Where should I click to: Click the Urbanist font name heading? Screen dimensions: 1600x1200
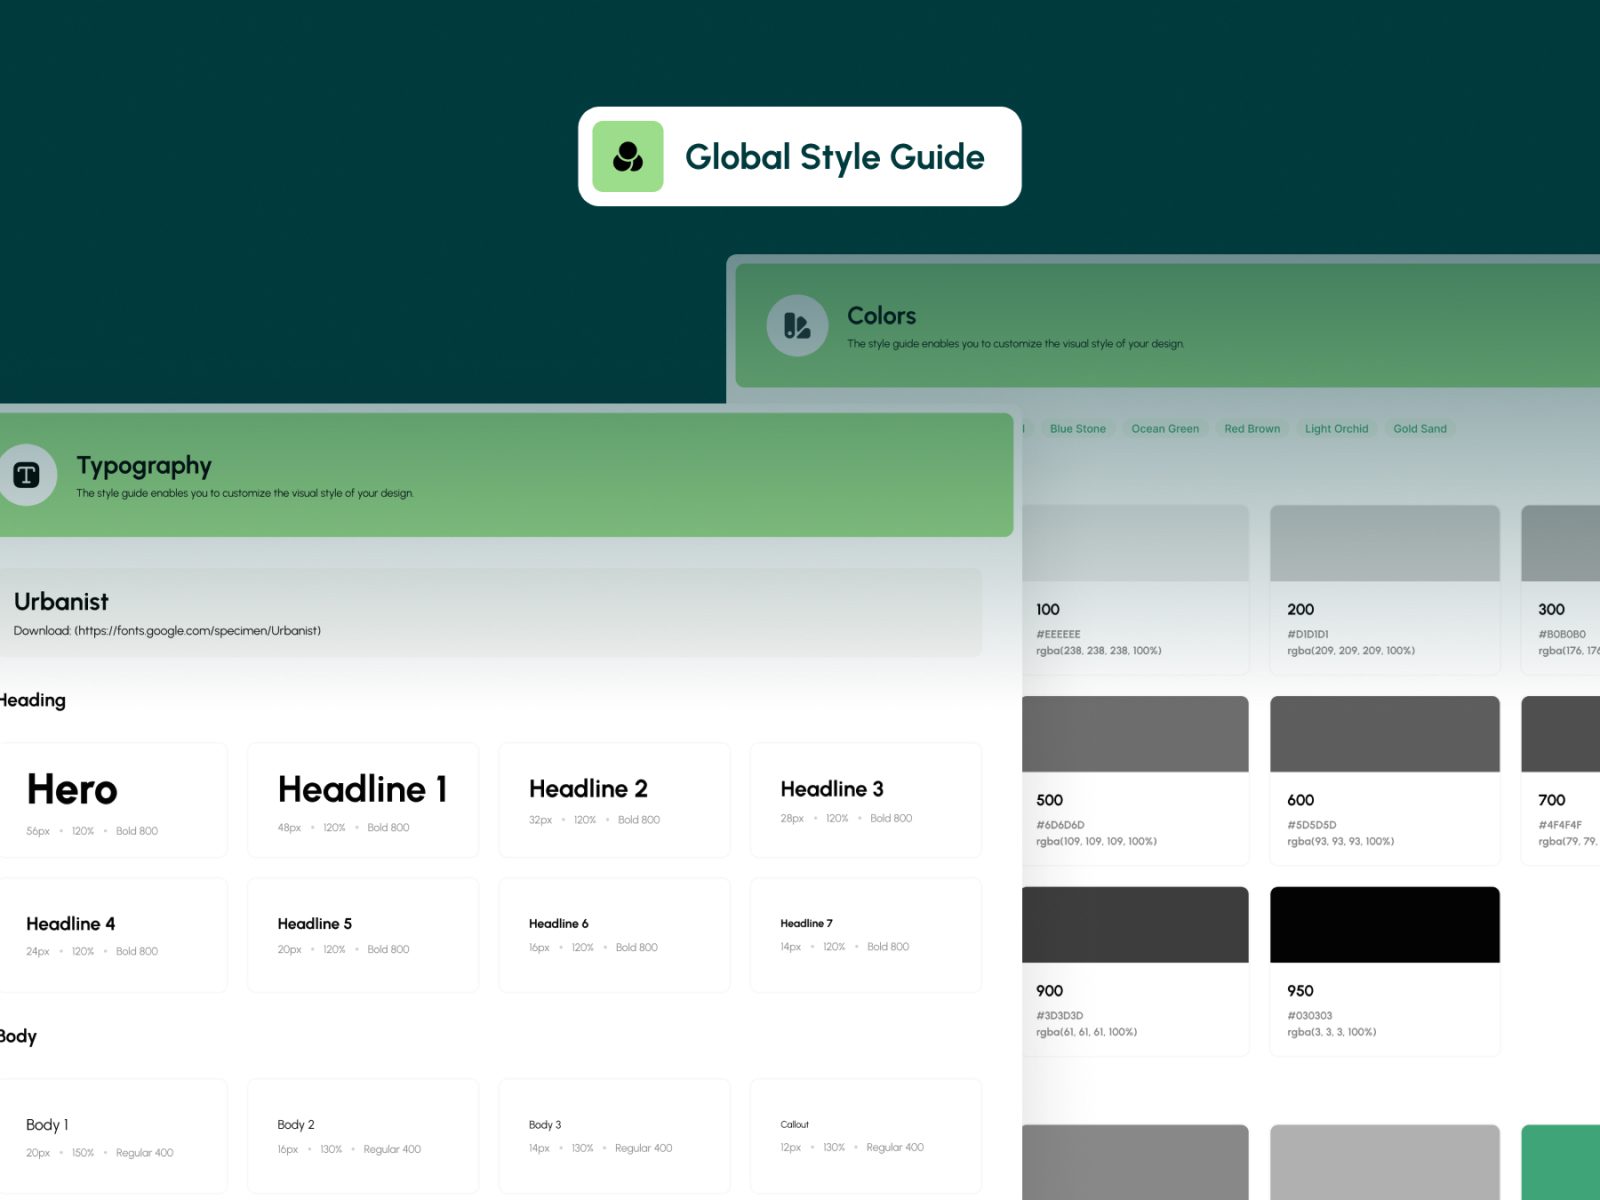(61, 602)
